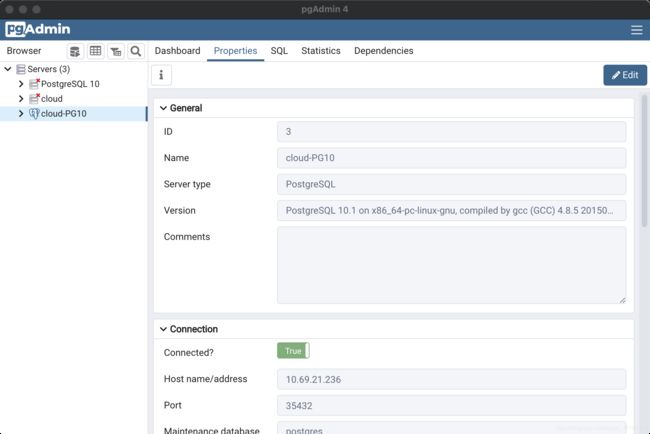650x434 pixels.
Task: Click the Version field
Action: point(451,211)
